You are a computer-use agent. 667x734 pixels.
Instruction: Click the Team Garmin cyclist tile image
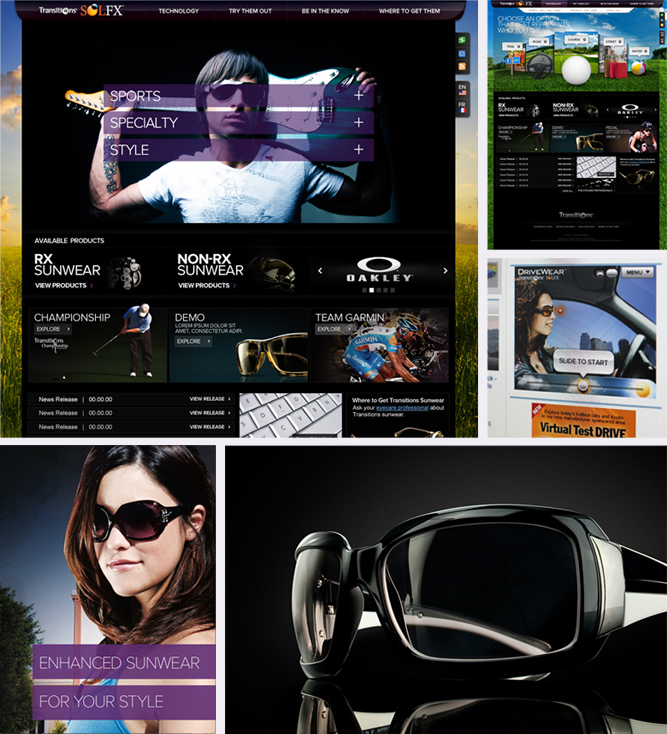point(380,345)
